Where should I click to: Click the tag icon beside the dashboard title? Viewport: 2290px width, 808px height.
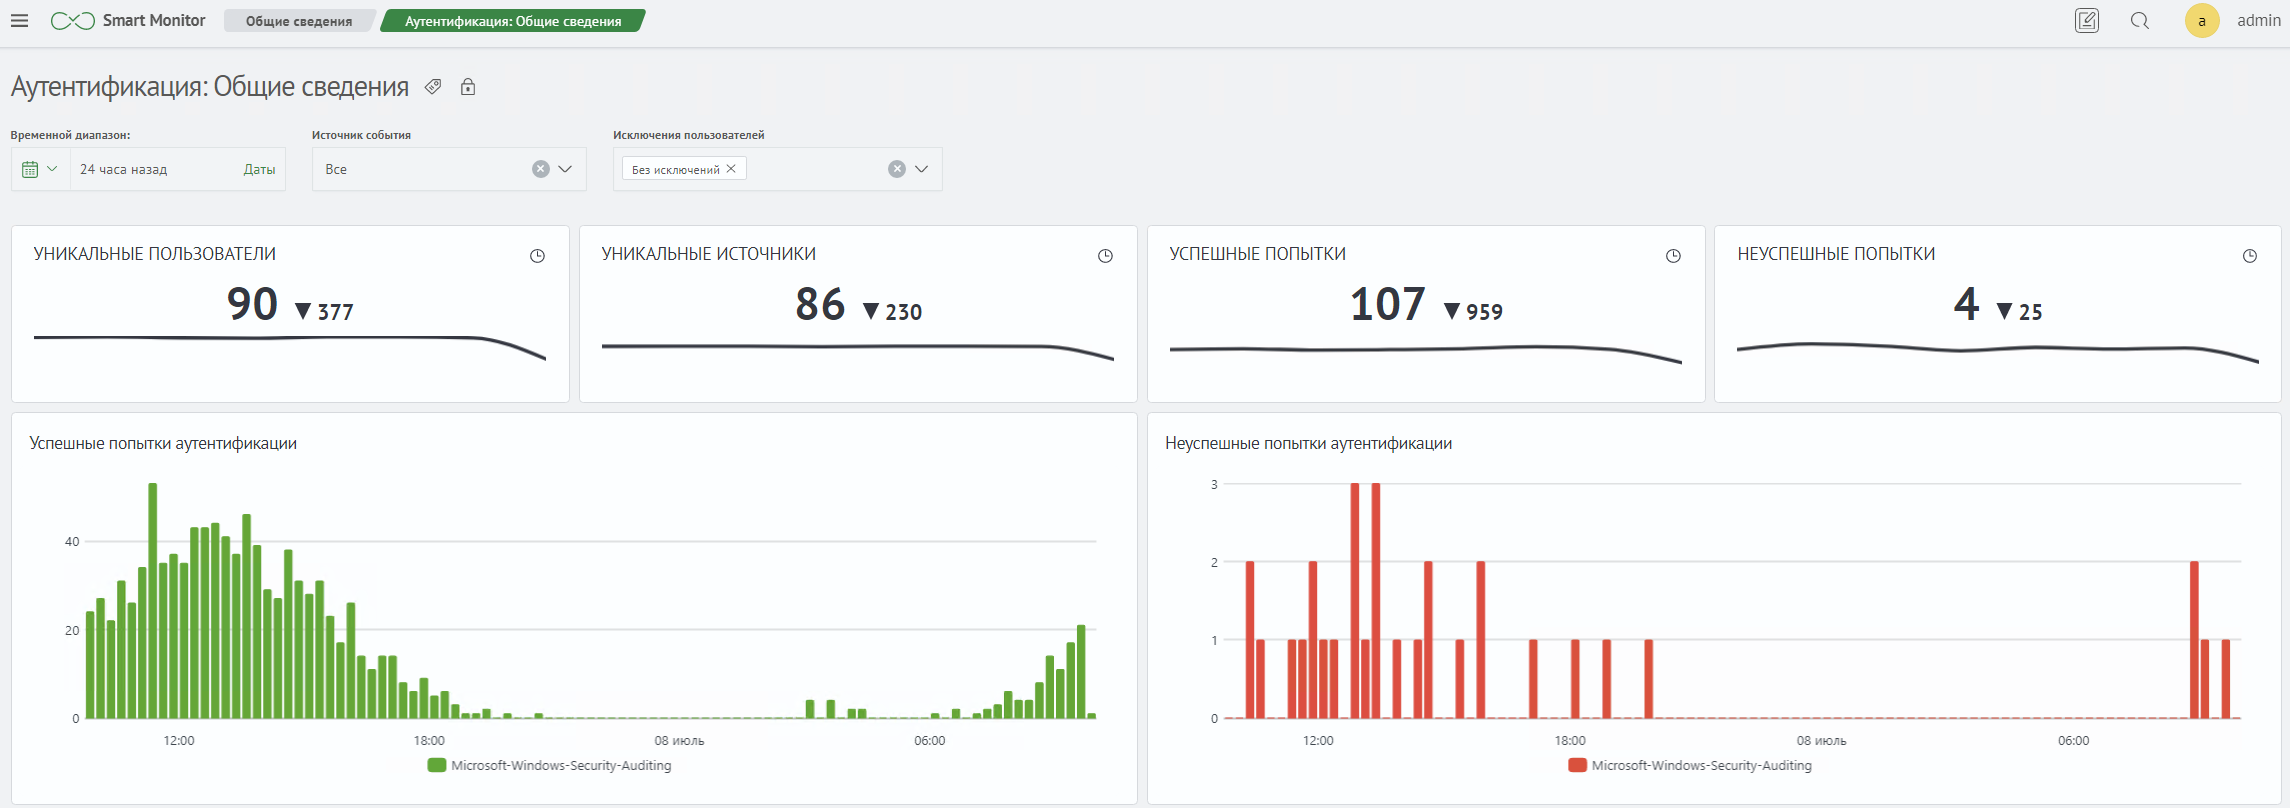click(x=433, y=87)
